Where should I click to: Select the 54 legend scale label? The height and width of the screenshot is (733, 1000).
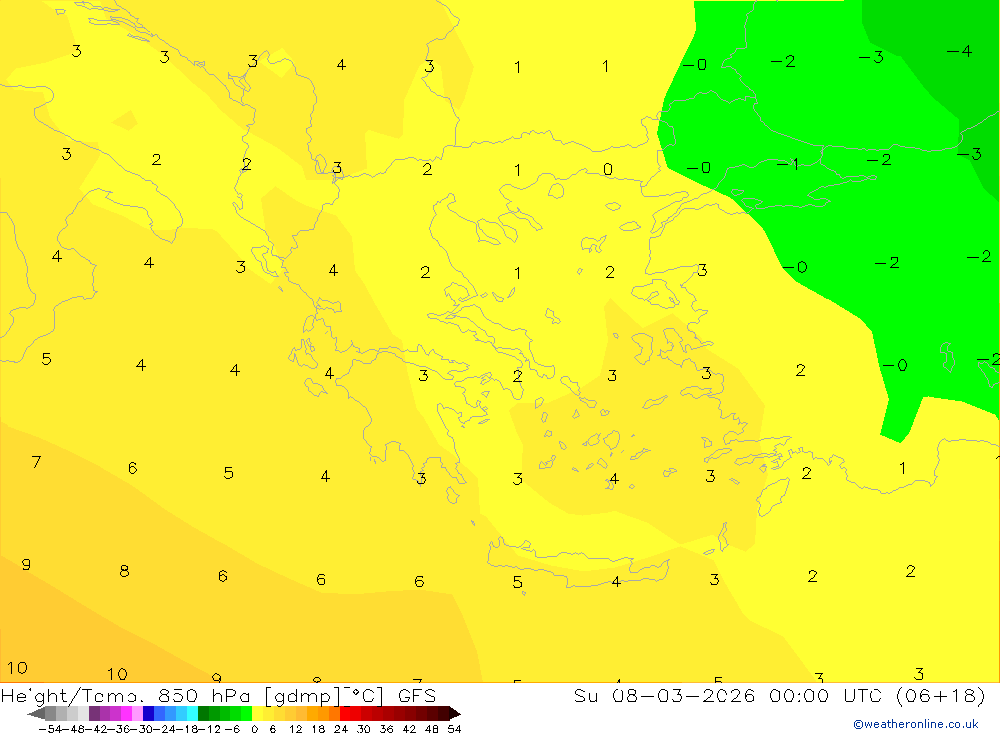click(x=454, y=729)
